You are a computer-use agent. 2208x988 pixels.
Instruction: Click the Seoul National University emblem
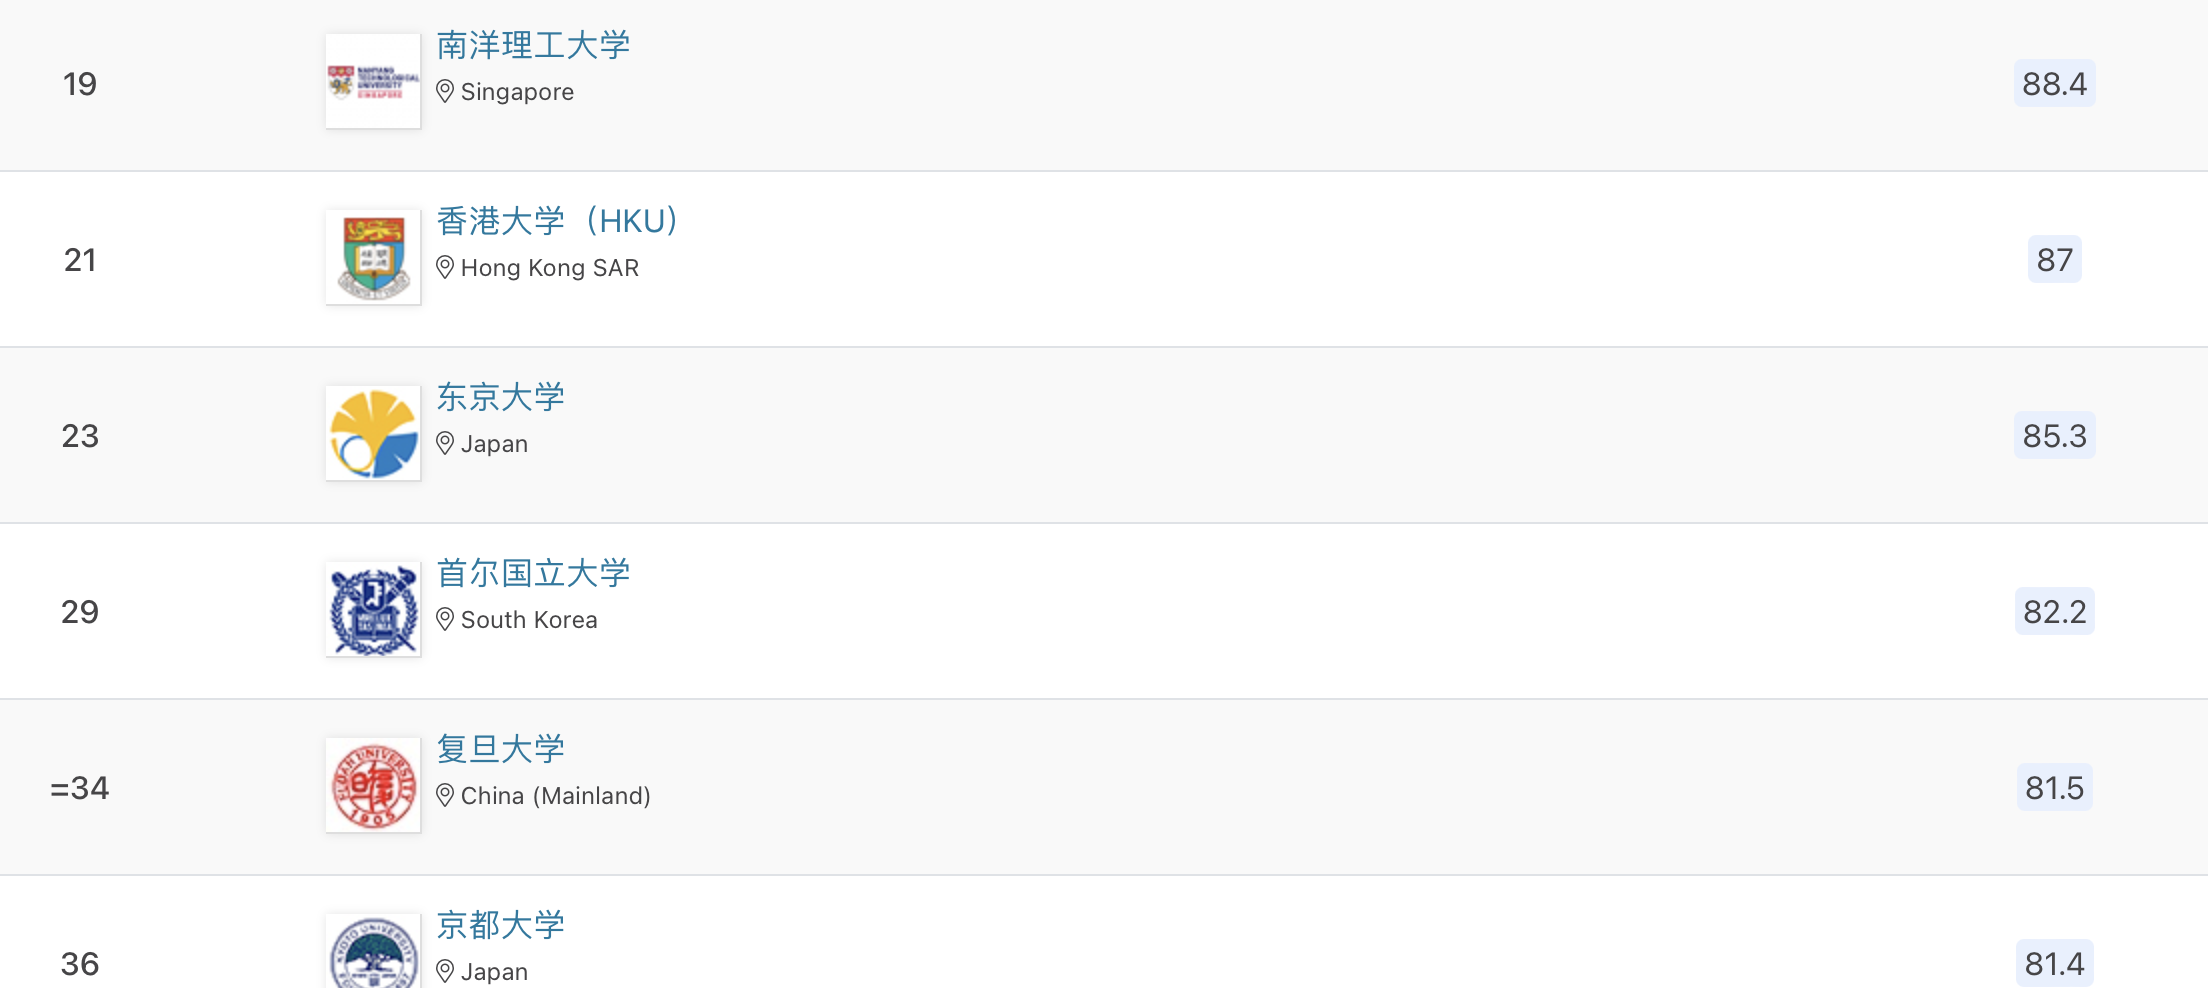click(x=373, y=609)
